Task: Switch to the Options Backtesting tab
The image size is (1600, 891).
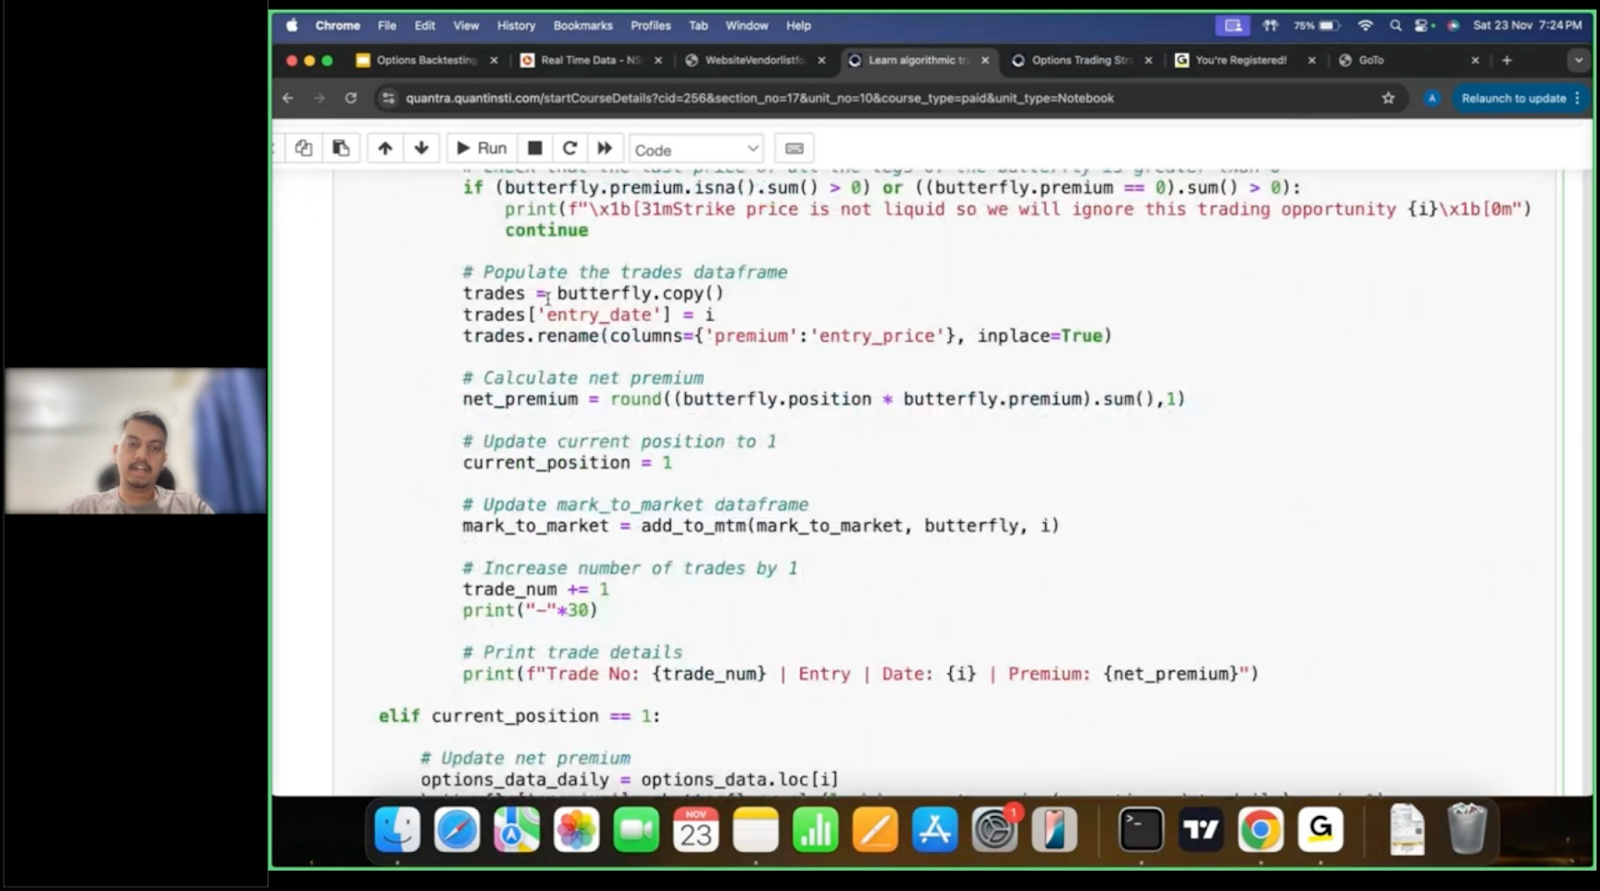Action: pos(425,60)
